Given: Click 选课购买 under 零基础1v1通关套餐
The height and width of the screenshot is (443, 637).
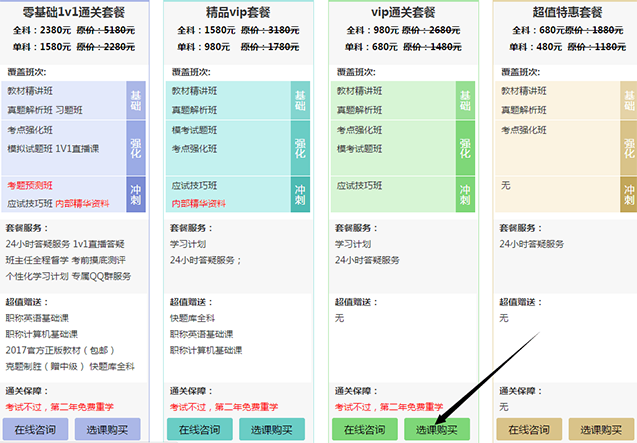Looking at the screenshot, I should pos(108,429).
